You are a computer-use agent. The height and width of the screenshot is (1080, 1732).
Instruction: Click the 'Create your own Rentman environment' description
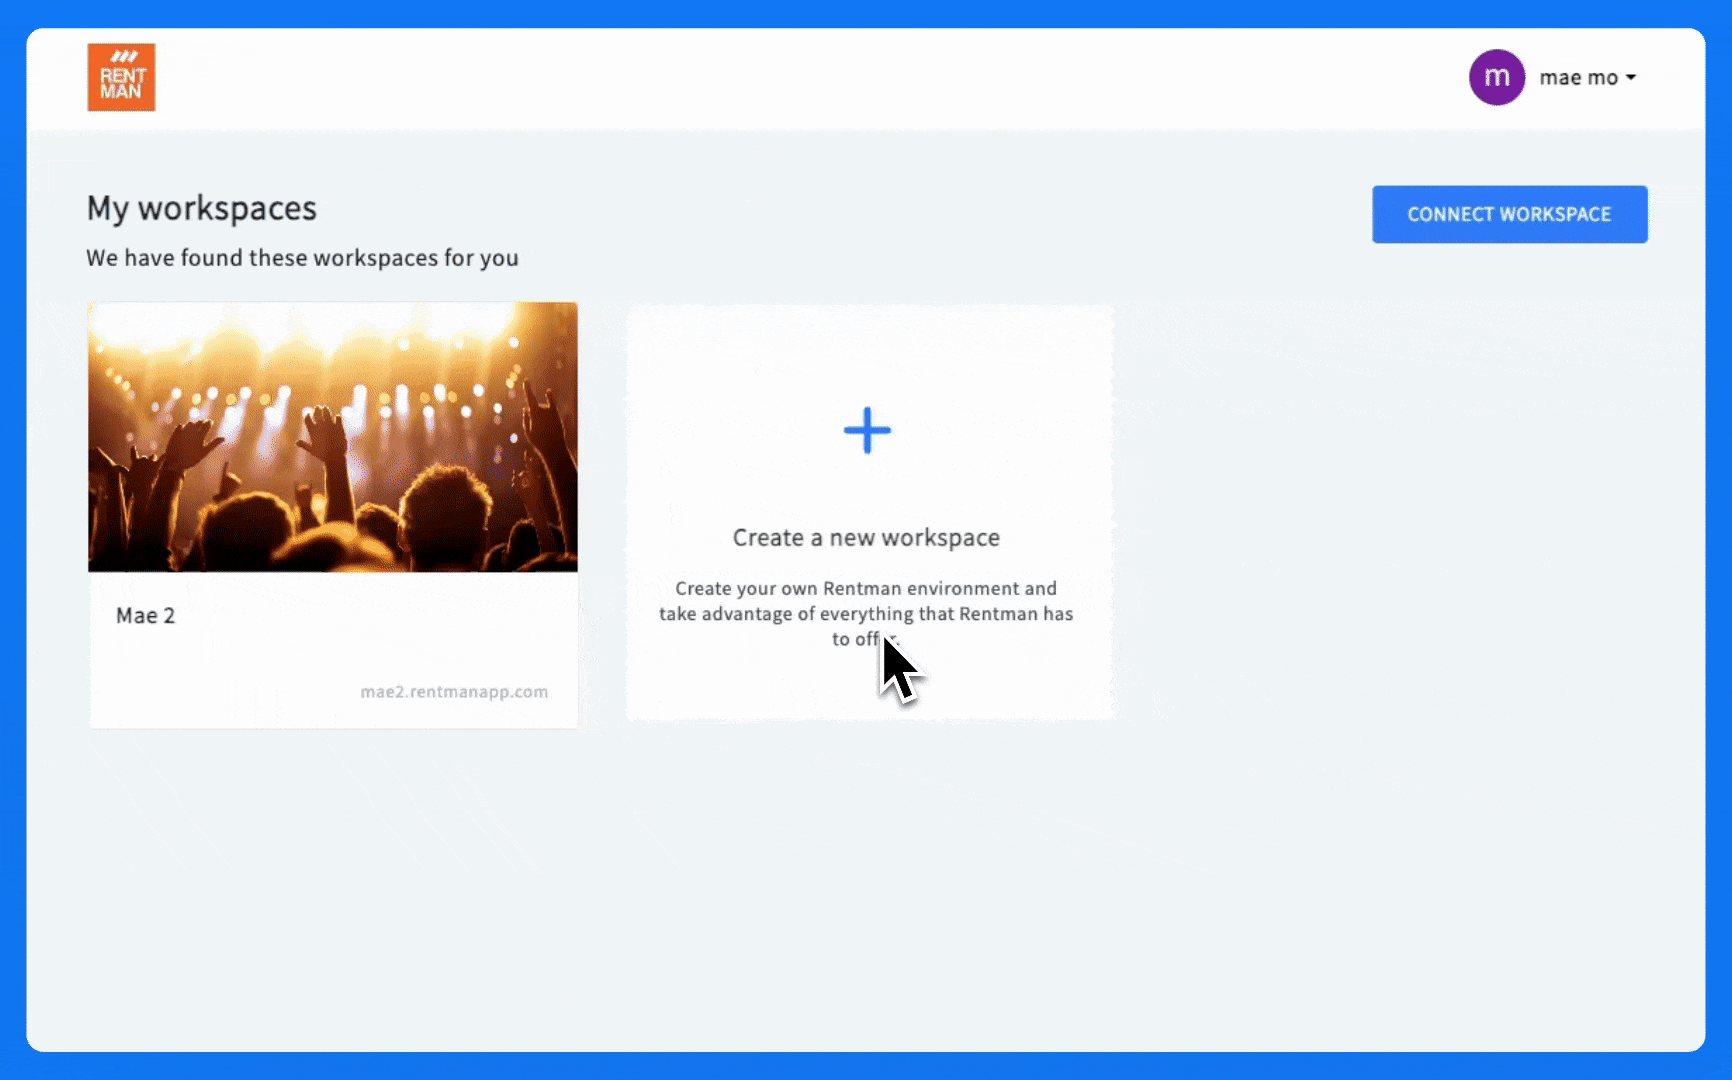[x=866, y=614]
